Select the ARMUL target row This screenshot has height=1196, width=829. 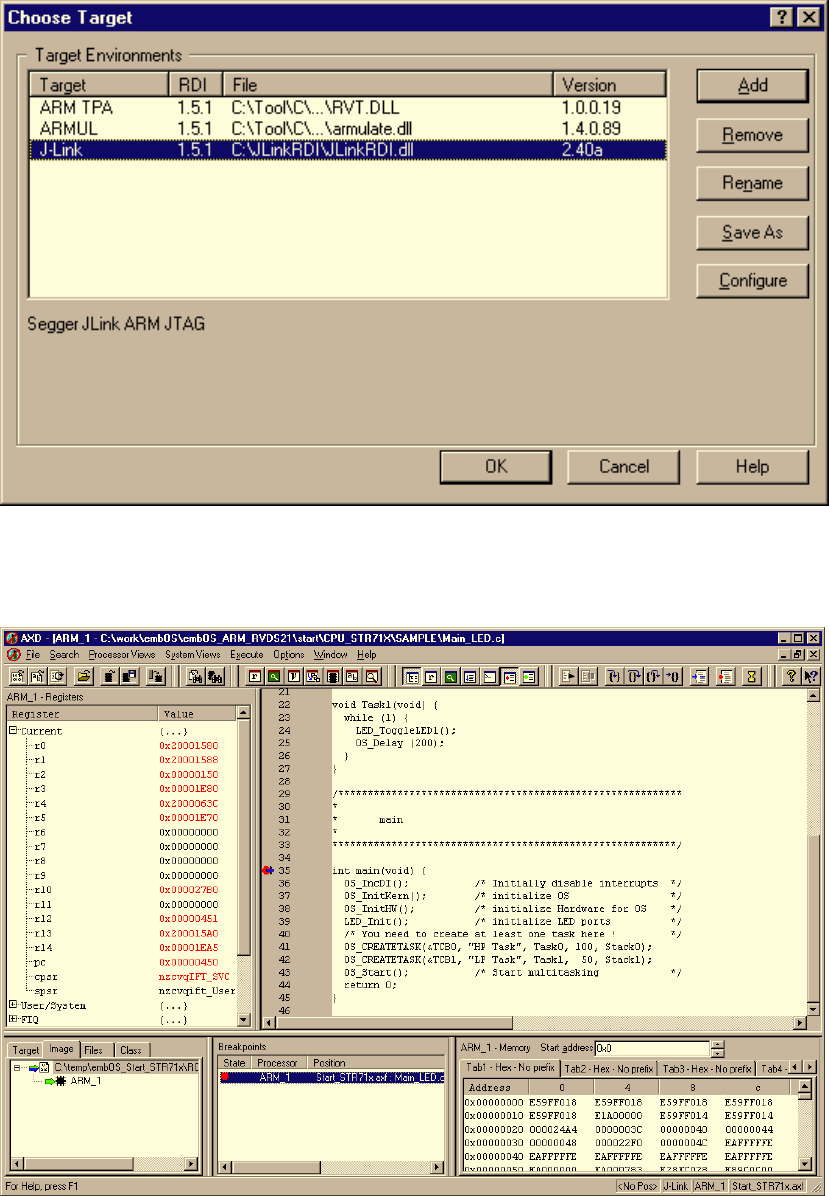click(347, 128)
